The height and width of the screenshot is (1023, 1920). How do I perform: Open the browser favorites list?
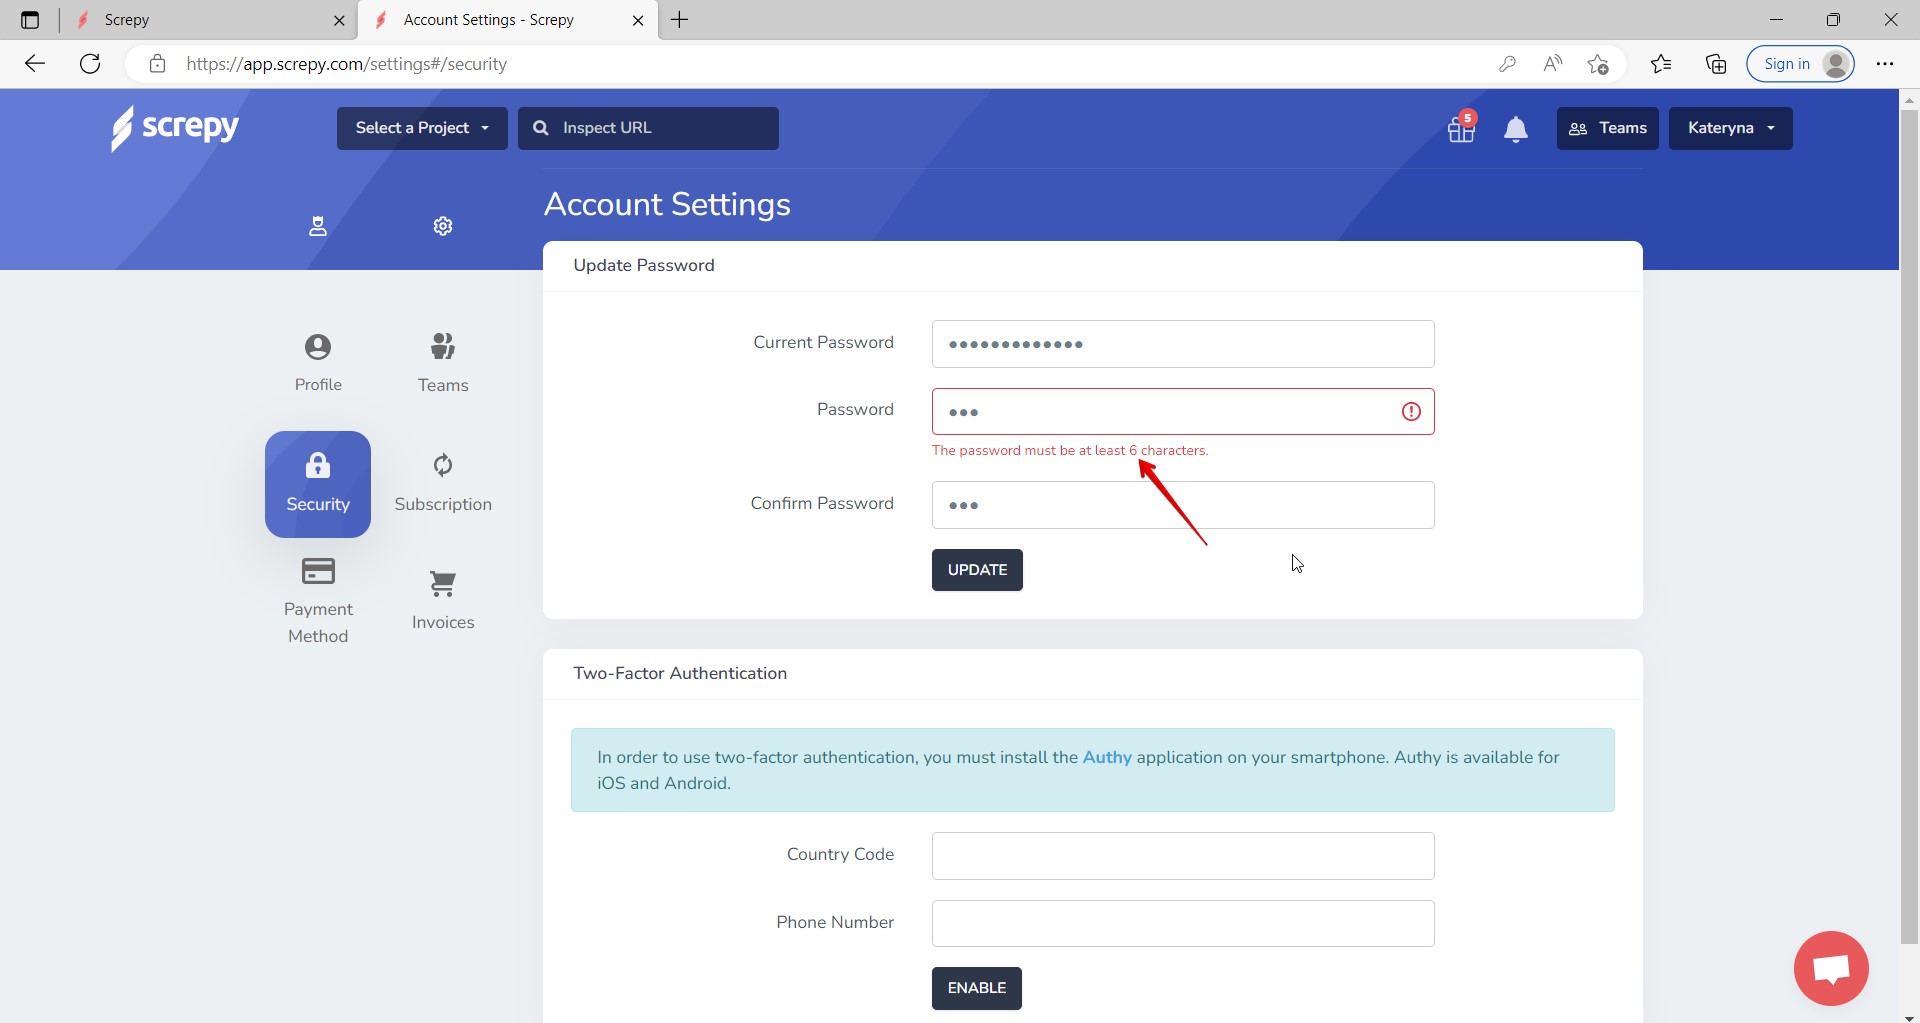[x=1661, y=64]
